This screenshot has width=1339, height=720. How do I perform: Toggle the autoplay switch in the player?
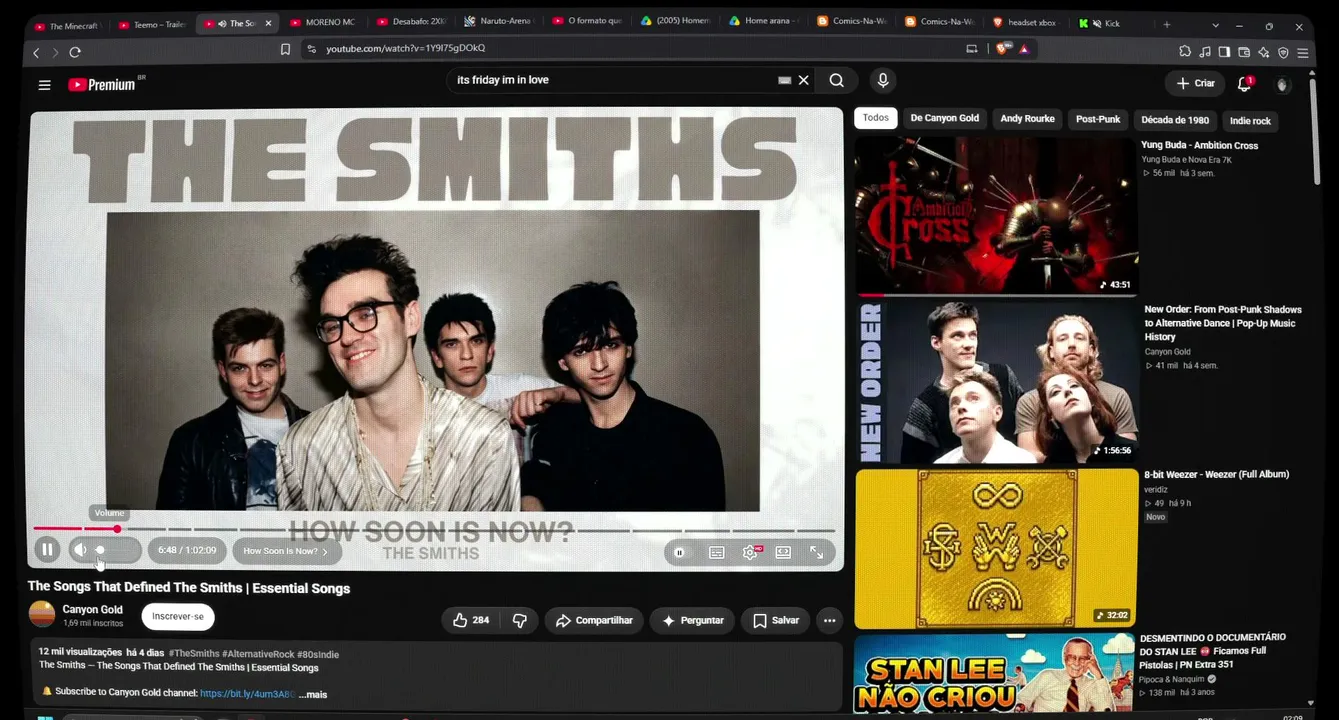(x=680, y=552)
